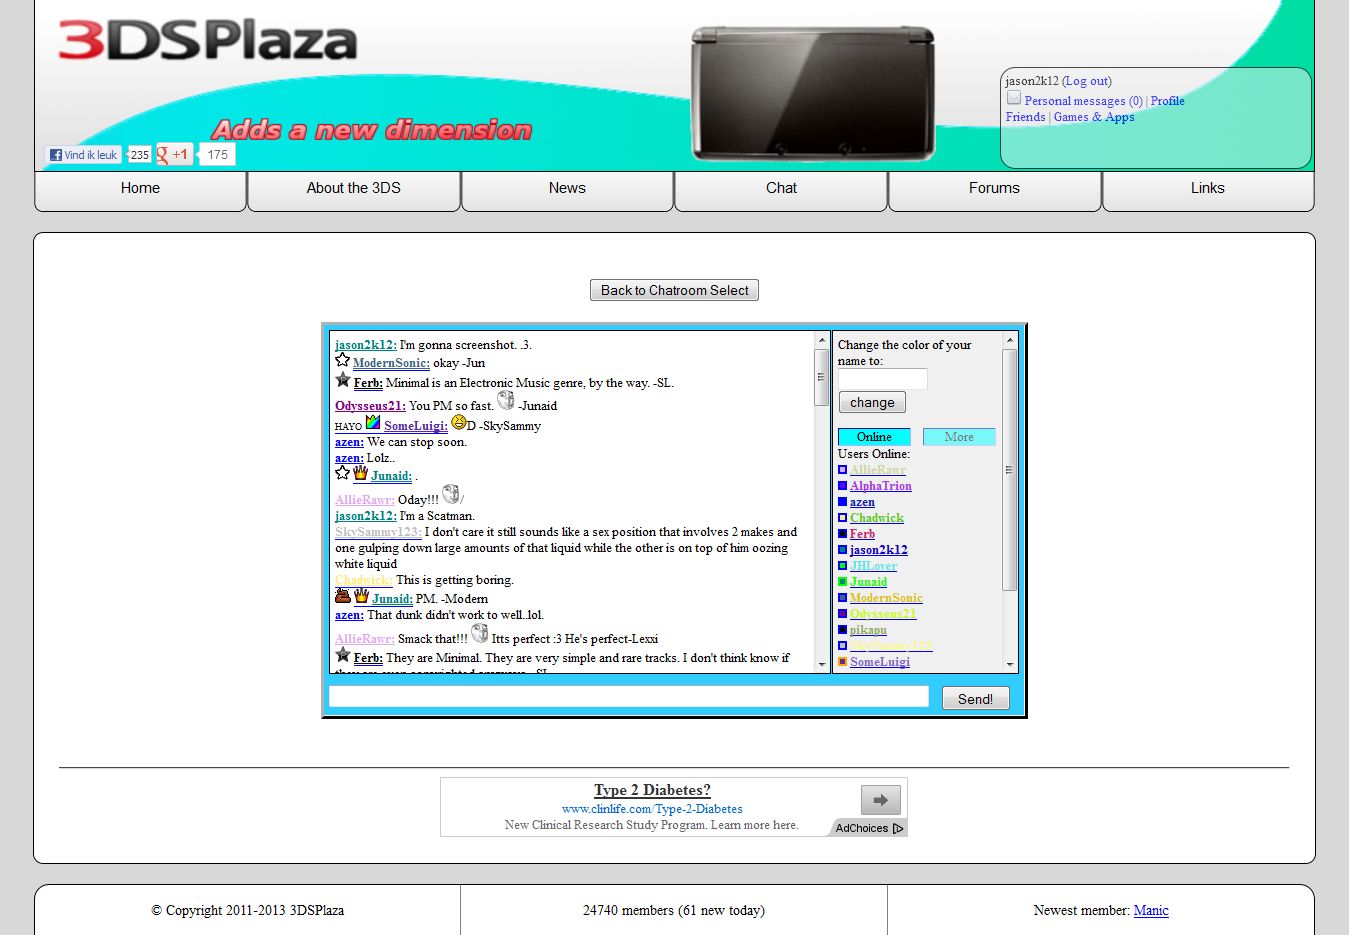Open Games & Apps
Image resolution: width=1349 pixels, height=935 pixels.
[x=1094, y=117]
